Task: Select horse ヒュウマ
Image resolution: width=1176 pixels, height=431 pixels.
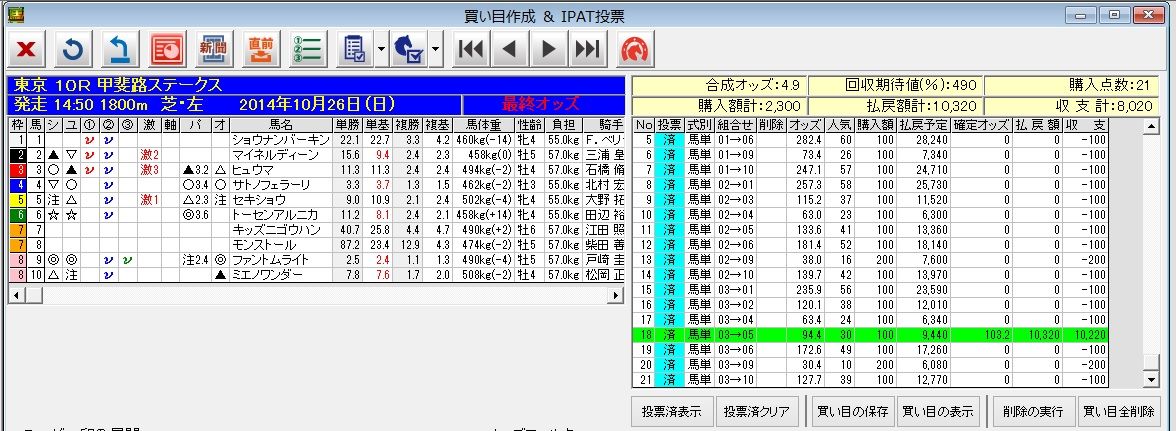Action: click(x=280, y=170)
